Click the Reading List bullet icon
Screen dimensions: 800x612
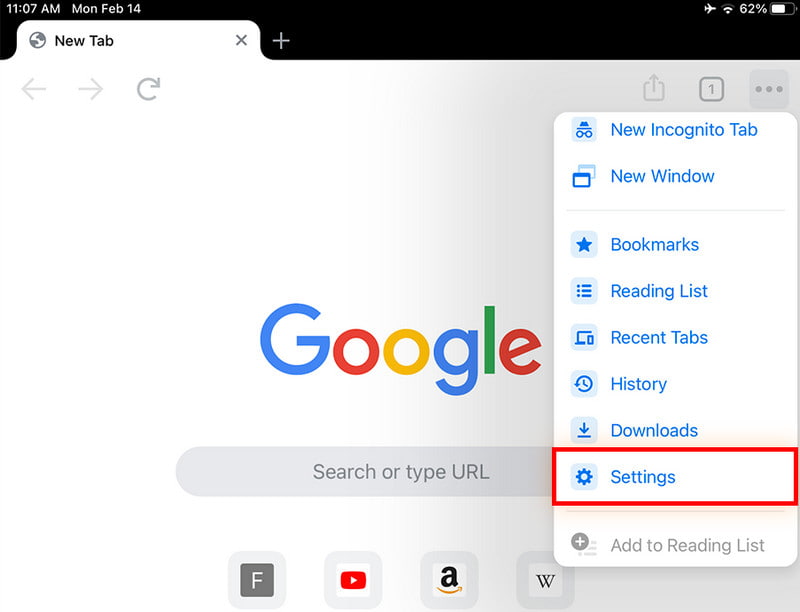click(584, 291)
